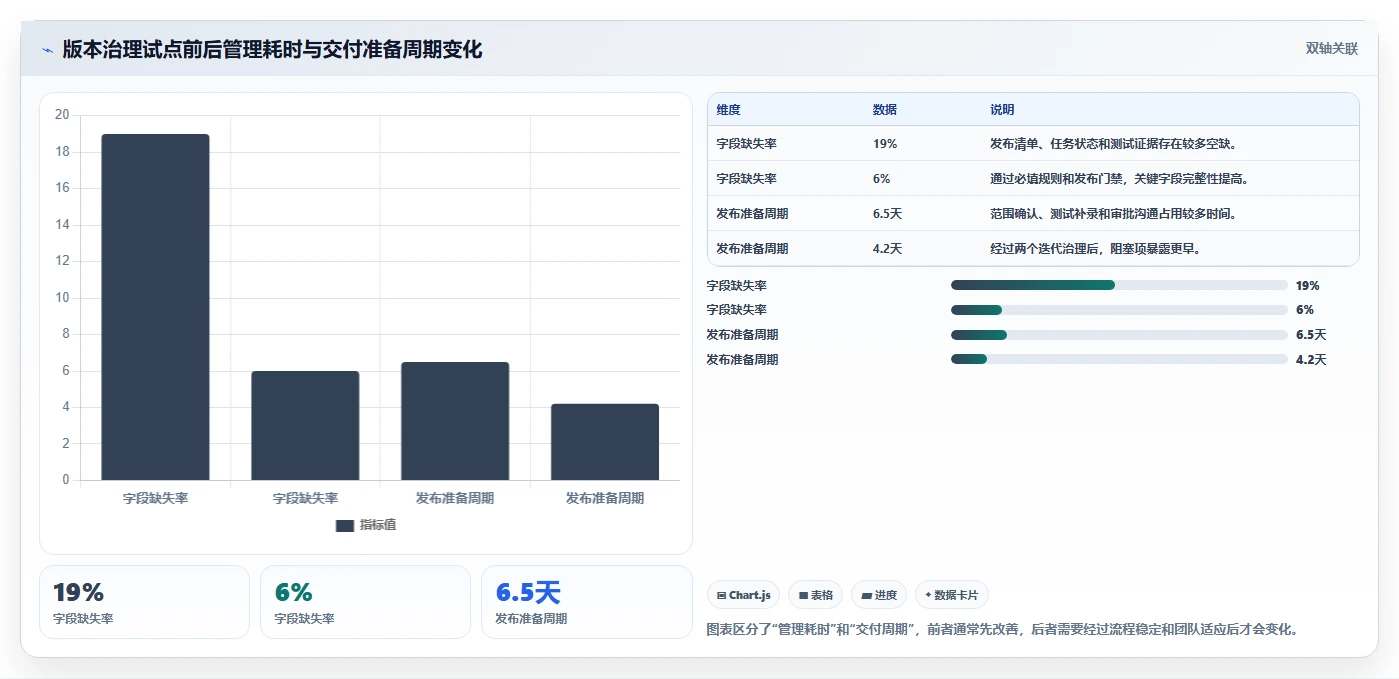Click the description 范围确认、测试补录和审批沟通占用较多时间。
Image resolution: width=1399 pixels, height=679 pixels.
(1114, 214)
